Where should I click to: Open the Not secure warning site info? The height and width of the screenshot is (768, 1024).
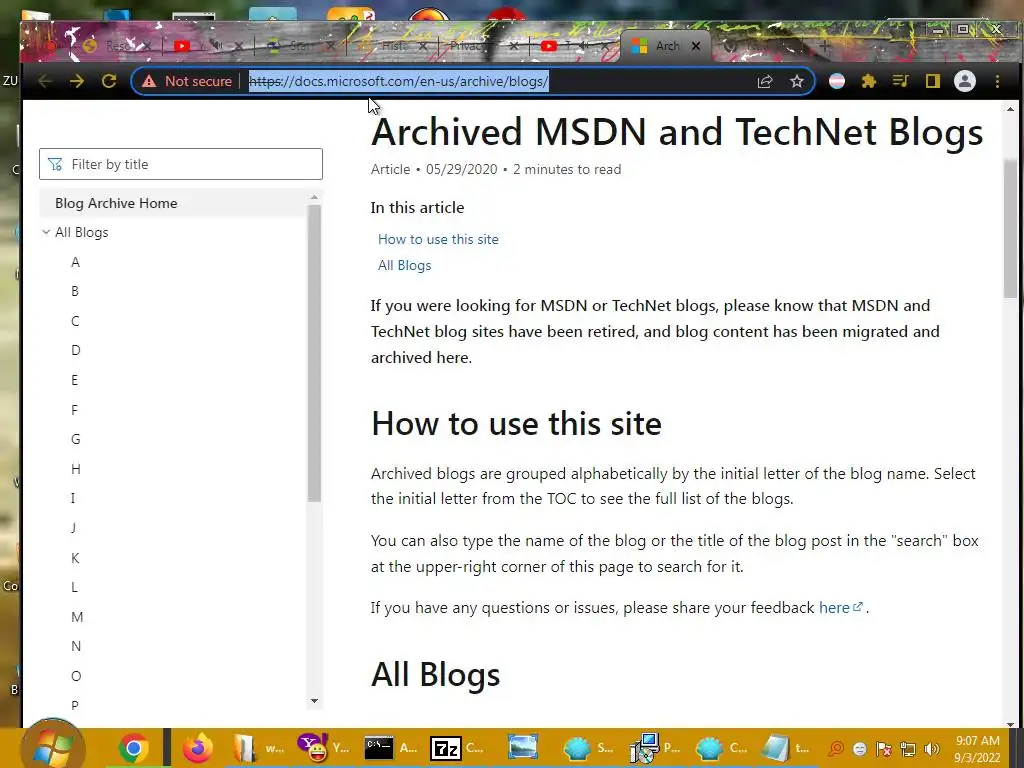pyautogui.click(x=189, y=81)
